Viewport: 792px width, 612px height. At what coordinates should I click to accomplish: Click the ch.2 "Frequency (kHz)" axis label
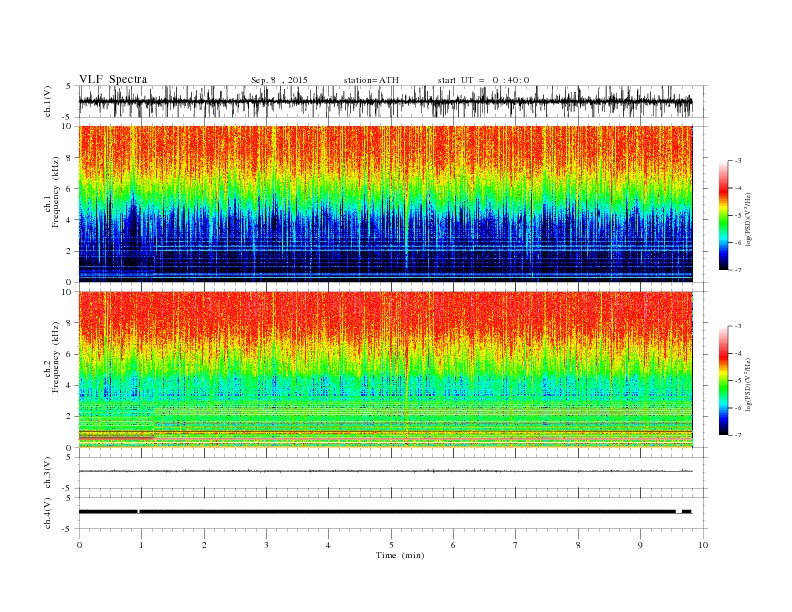tap(55, 356)
